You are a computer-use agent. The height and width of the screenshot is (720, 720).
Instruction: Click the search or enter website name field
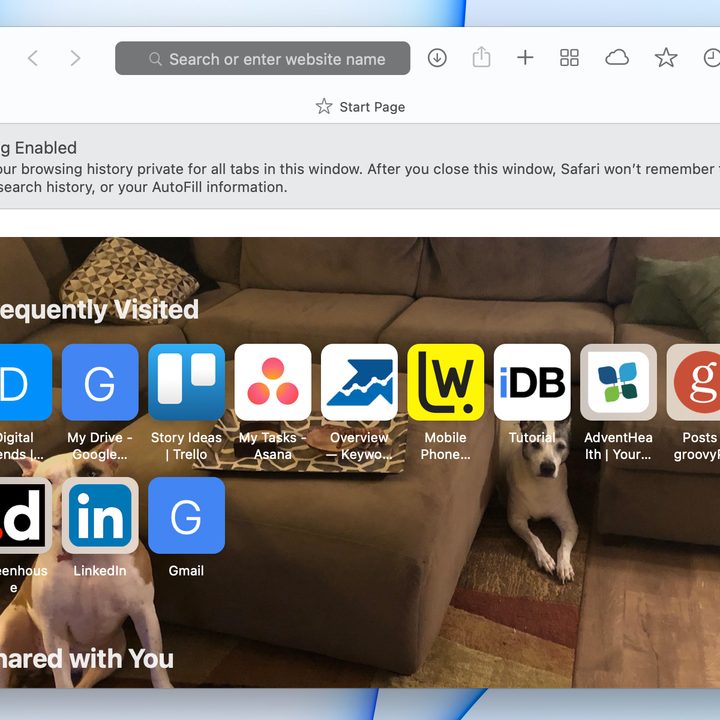[x=263, y=58]
